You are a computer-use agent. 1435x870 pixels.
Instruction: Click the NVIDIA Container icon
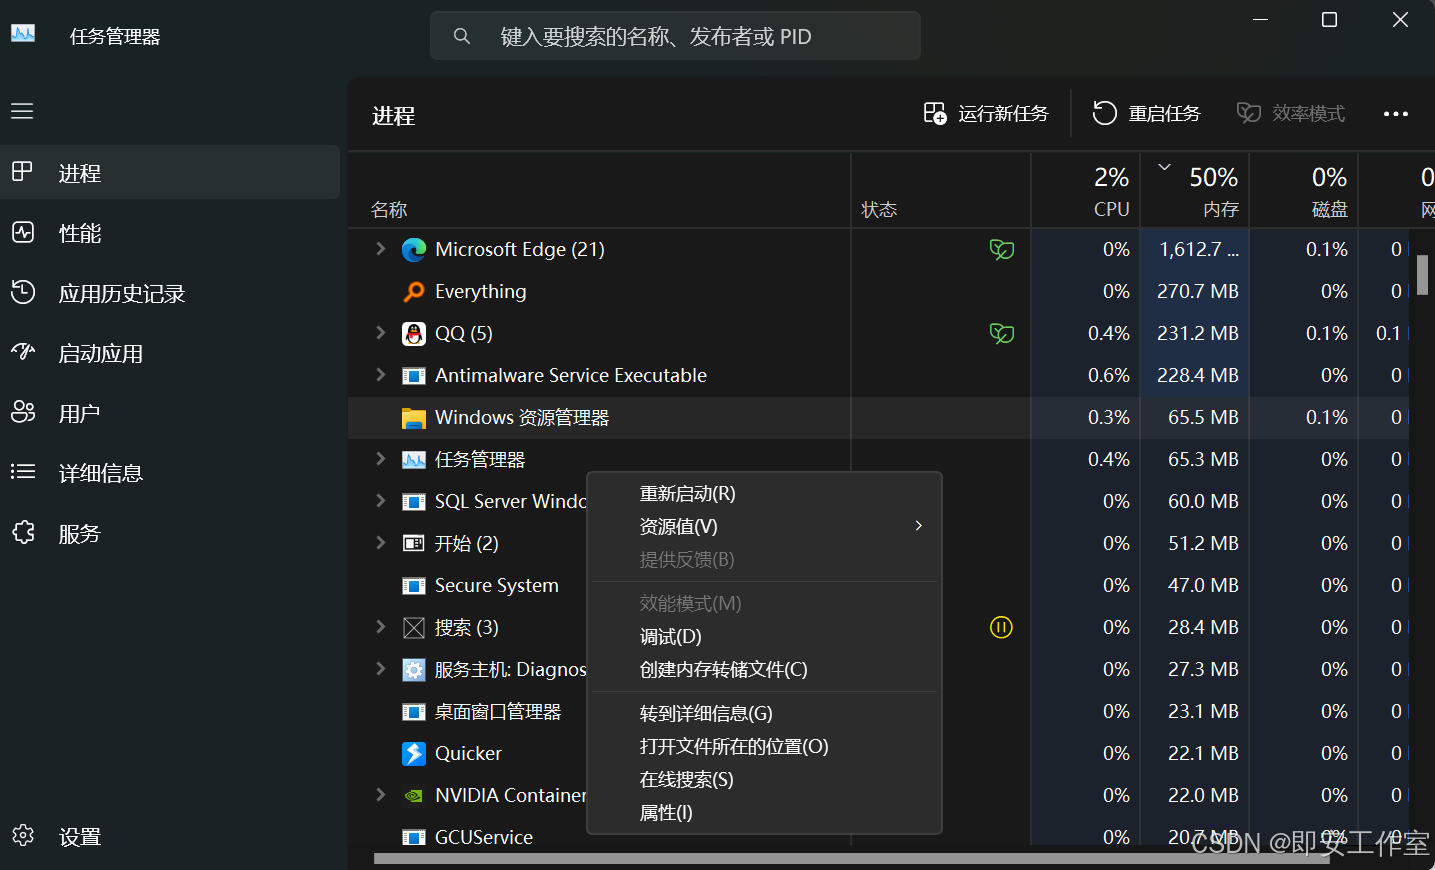(413, 796)
